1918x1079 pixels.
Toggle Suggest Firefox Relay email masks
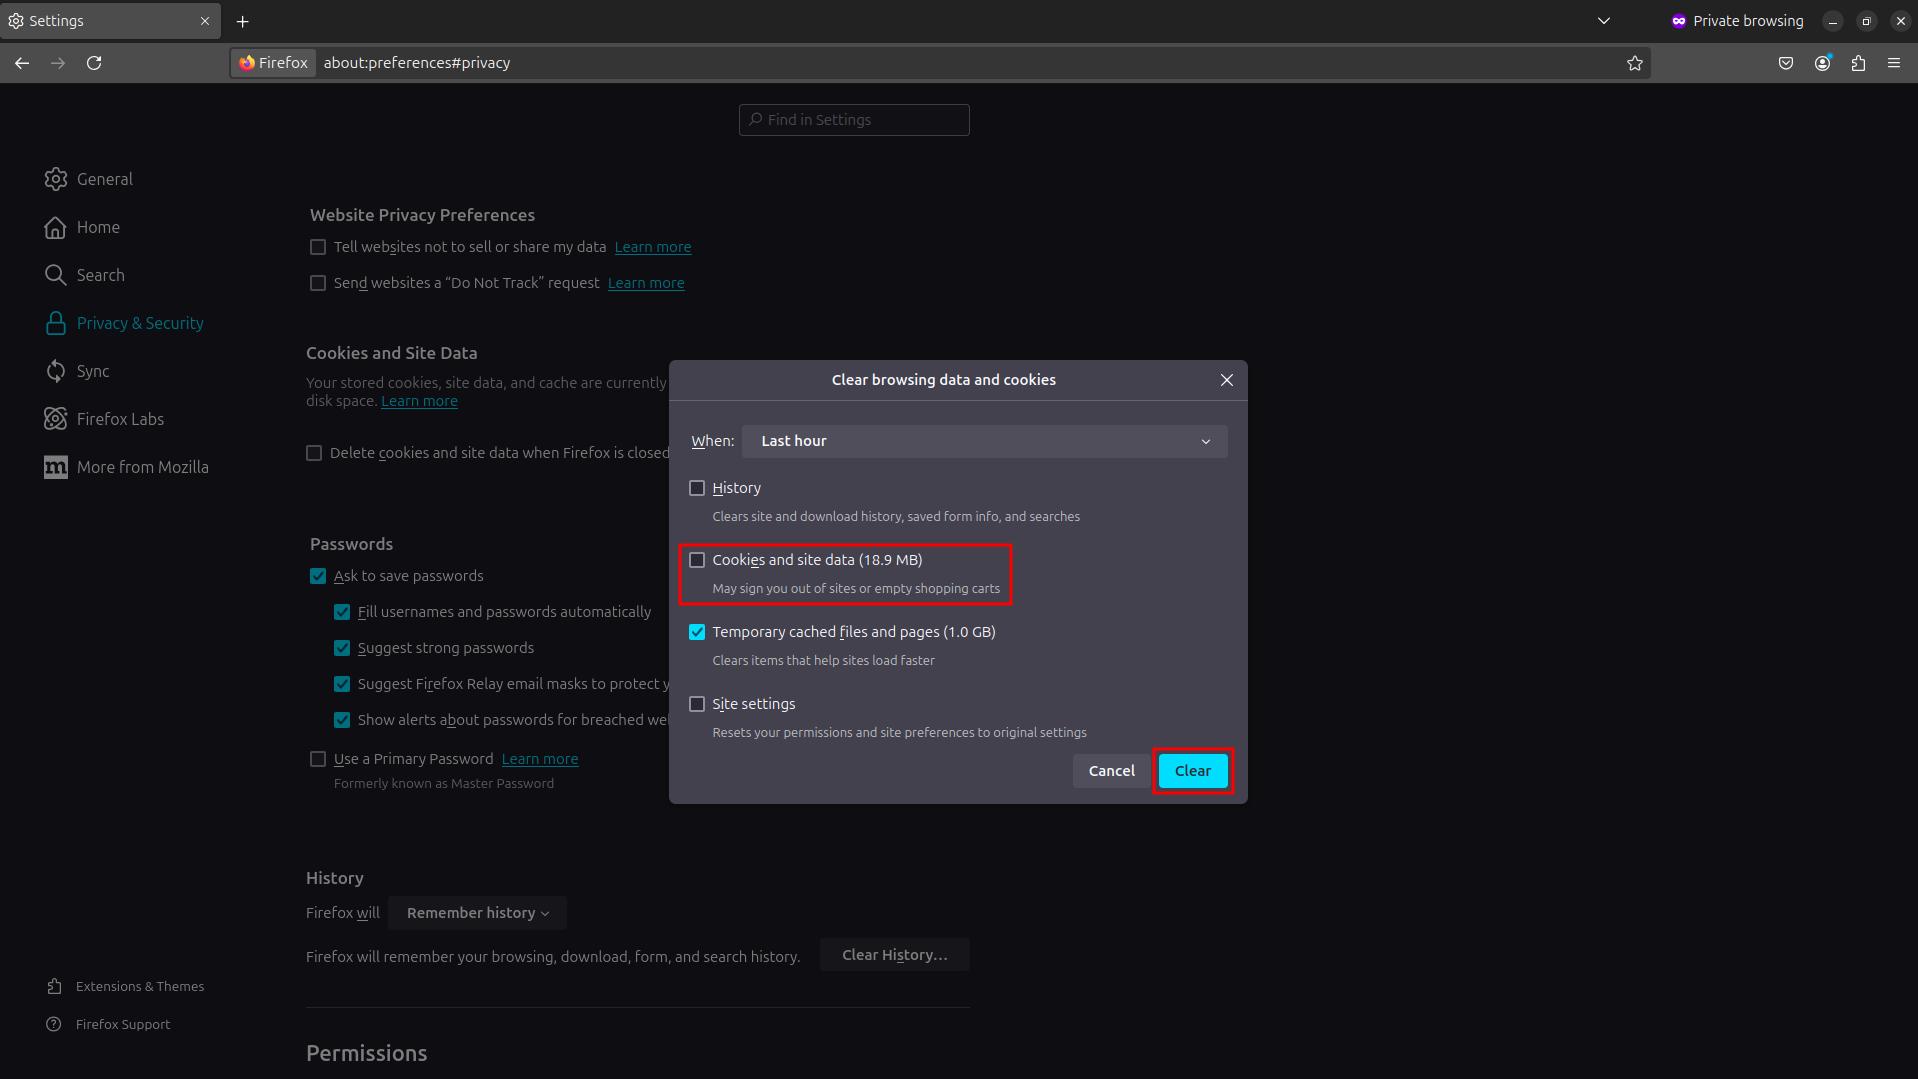pos(342,684)
